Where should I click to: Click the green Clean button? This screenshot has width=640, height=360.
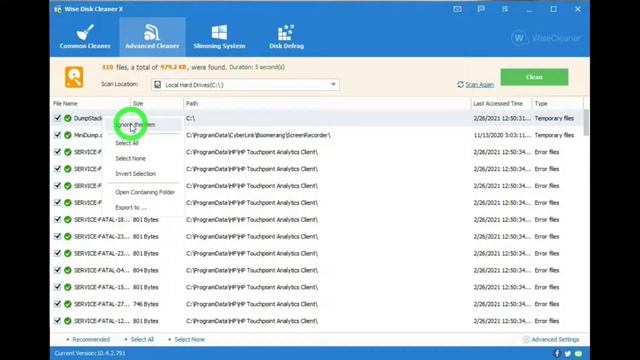pyautogui.click(x=534, y=77)
